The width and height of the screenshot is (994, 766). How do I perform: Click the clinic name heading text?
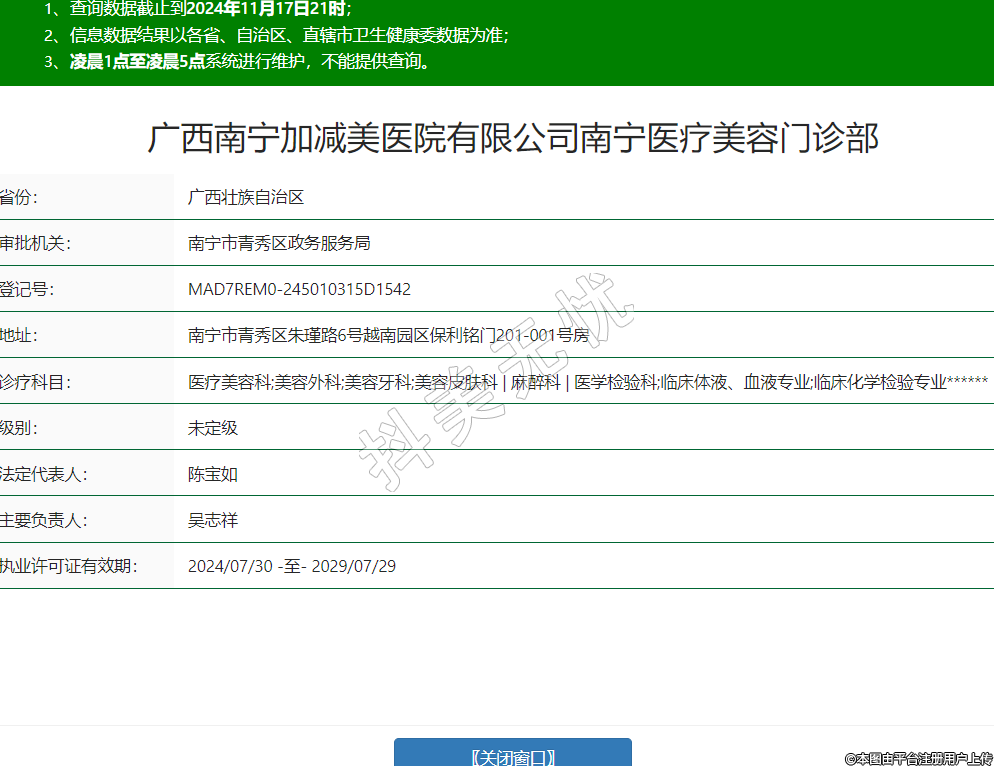point(512,138)
